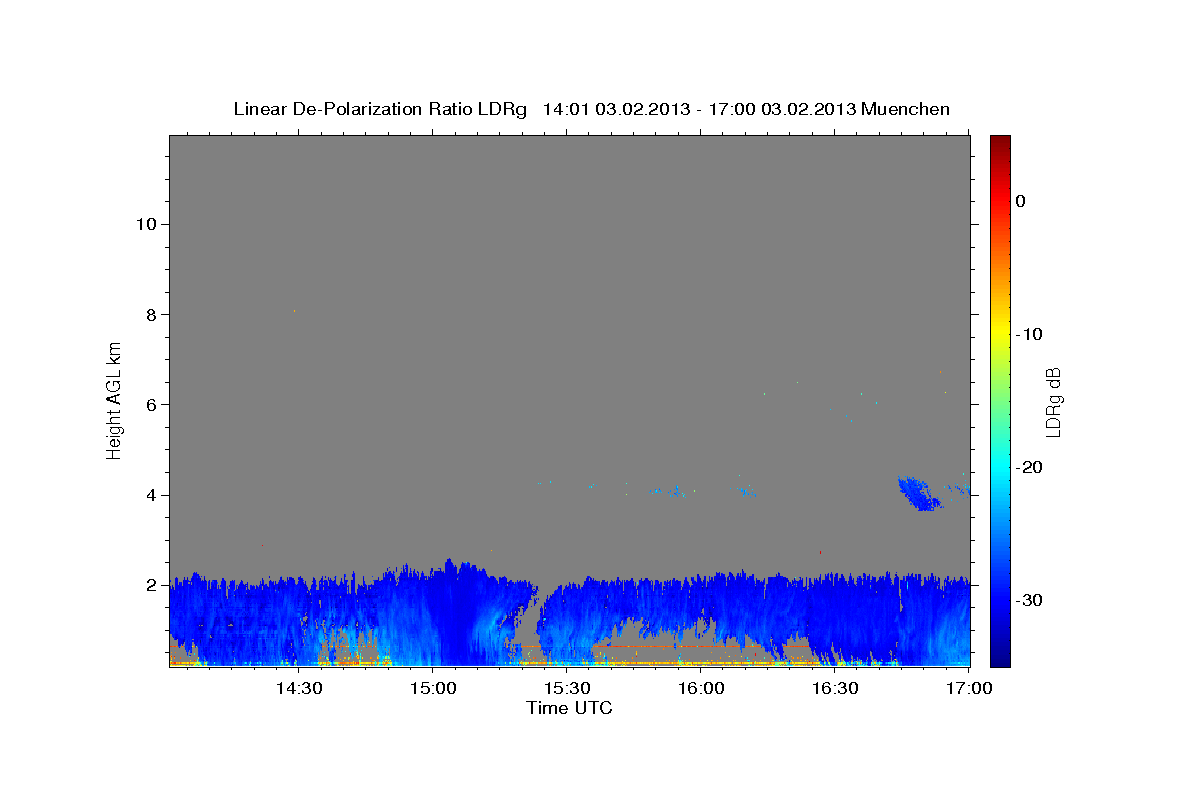Select the 16:00 time tick label

pos(701,688)
